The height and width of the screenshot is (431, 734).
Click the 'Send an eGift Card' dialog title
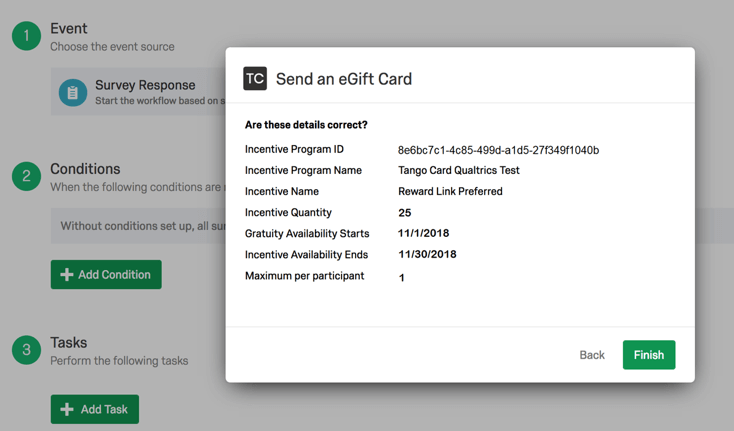tap(344, 79)
